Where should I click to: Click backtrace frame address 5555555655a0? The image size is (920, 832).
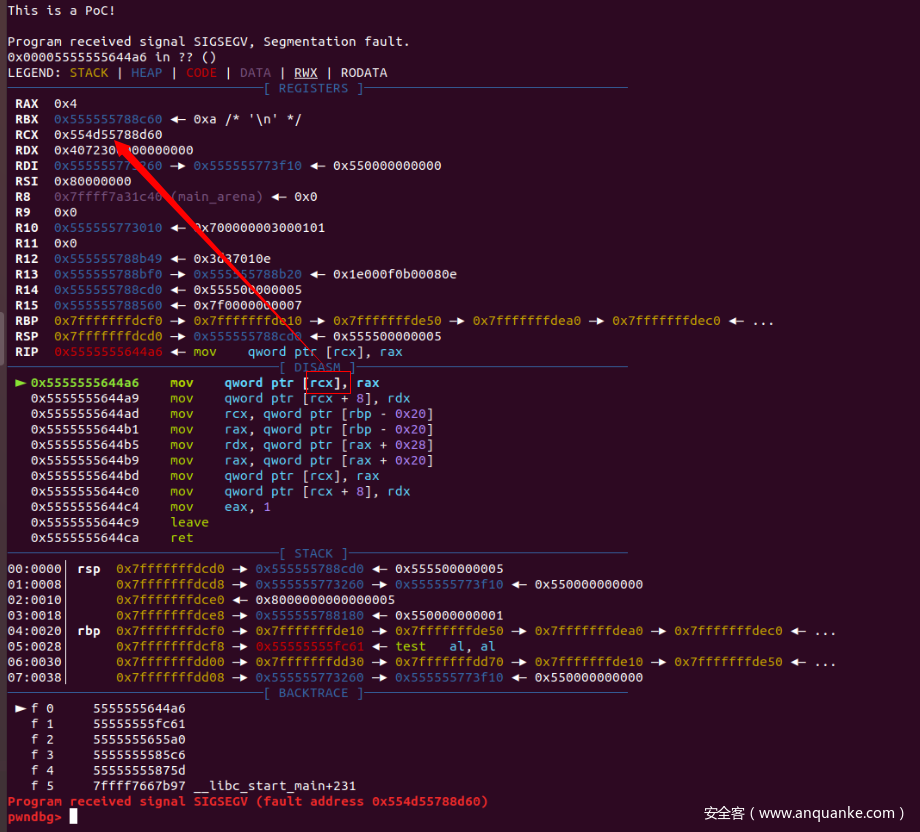pyautogui.click(x=139, y=739)
